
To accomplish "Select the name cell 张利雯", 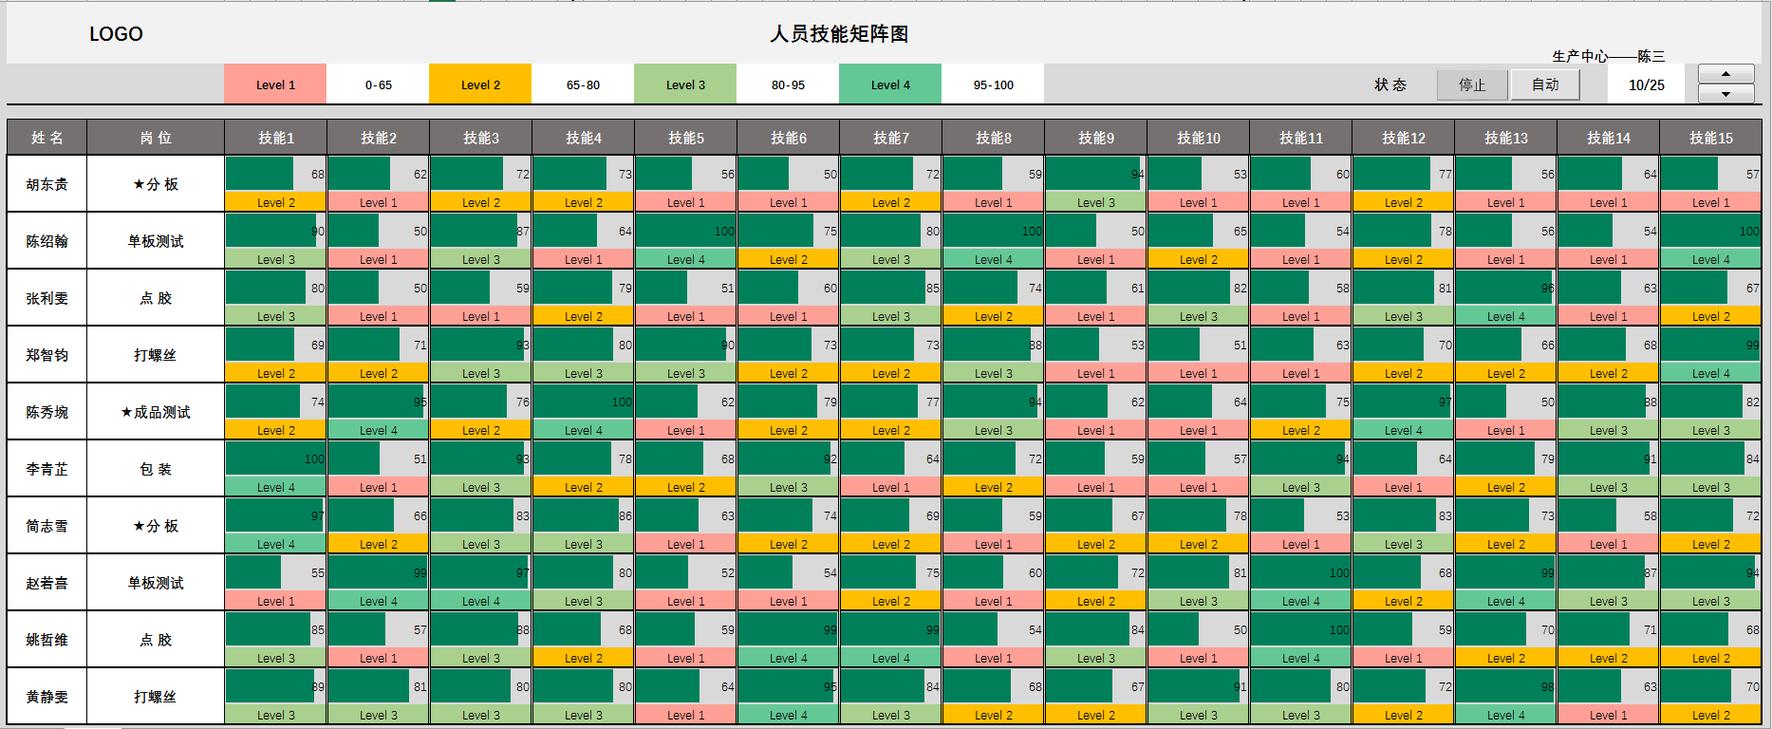I will click(x=47, y=298).
